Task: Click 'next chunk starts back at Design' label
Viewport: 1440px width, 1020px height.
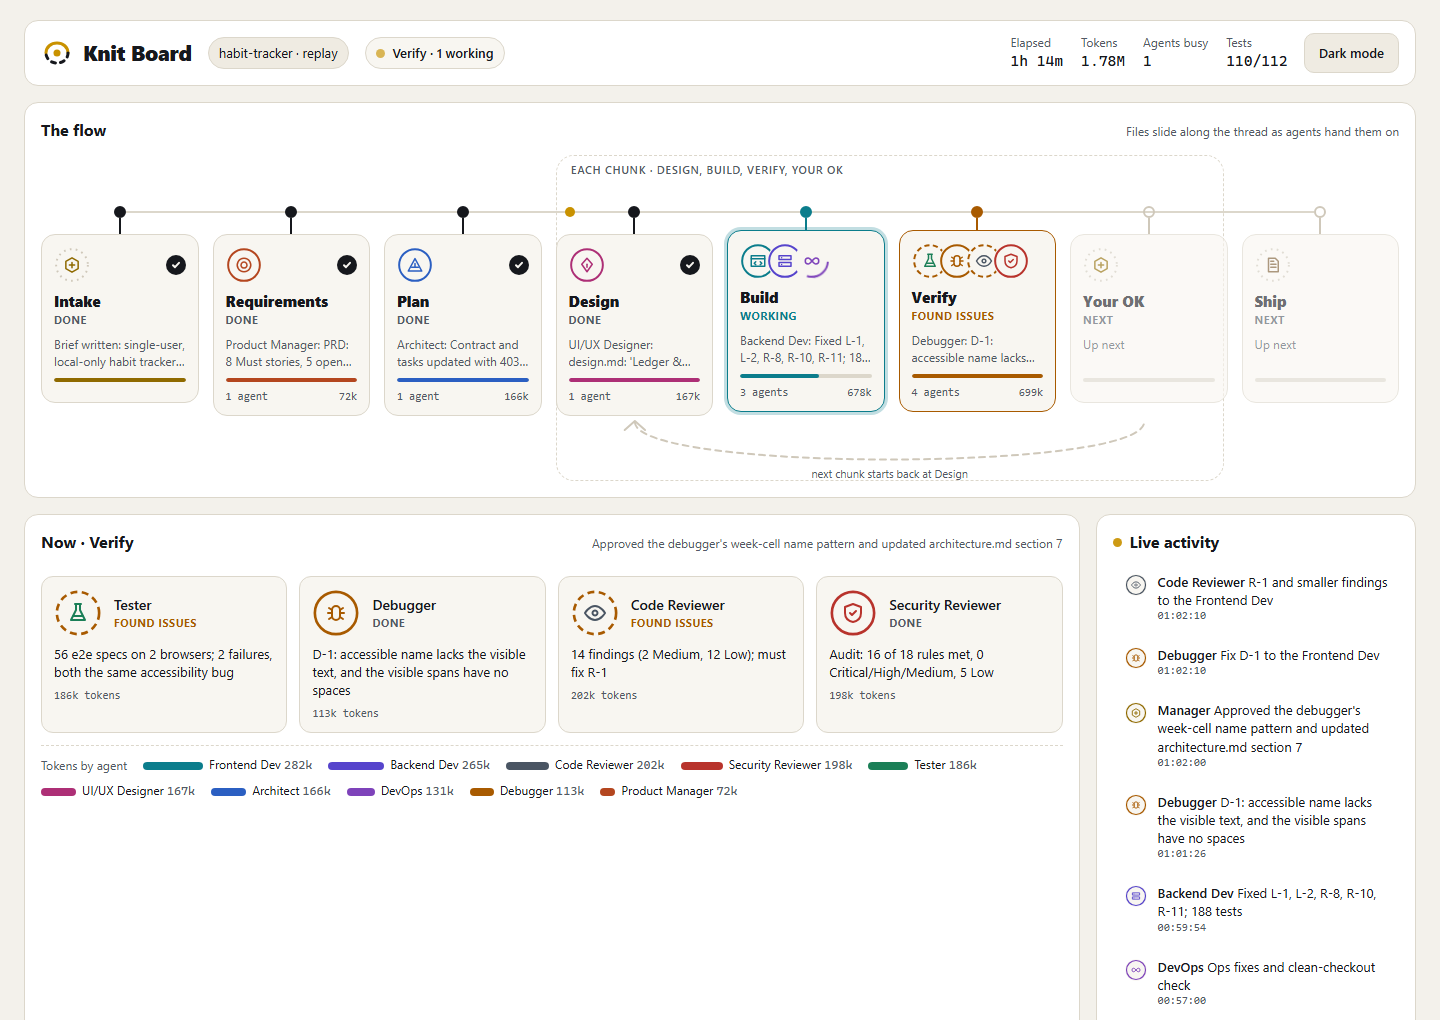Action: (x=890, y=474)
